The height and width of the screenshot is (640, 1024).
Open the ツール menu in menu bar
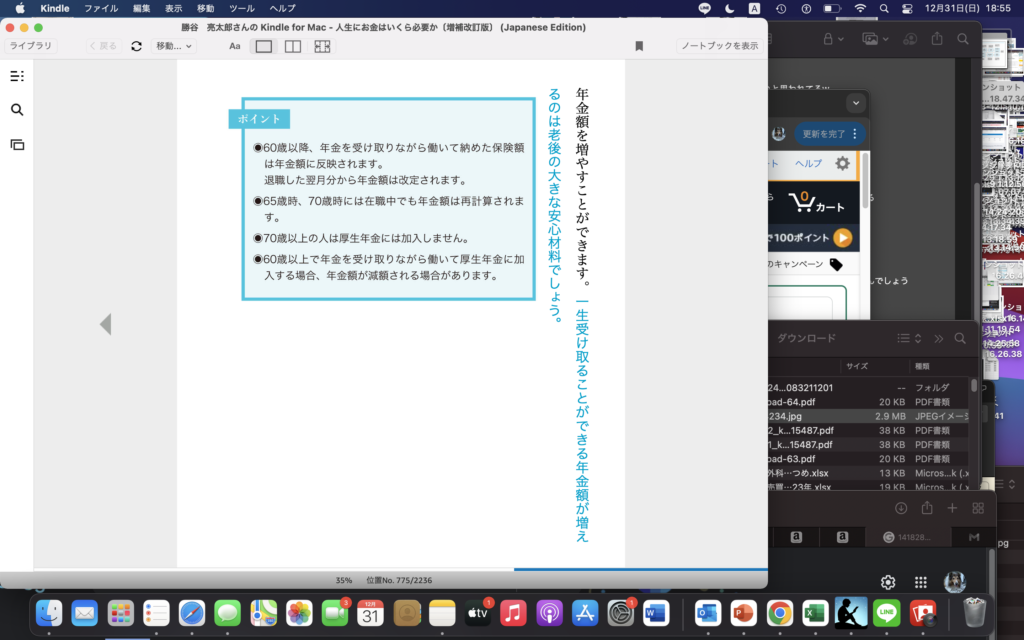coord(241,8)
